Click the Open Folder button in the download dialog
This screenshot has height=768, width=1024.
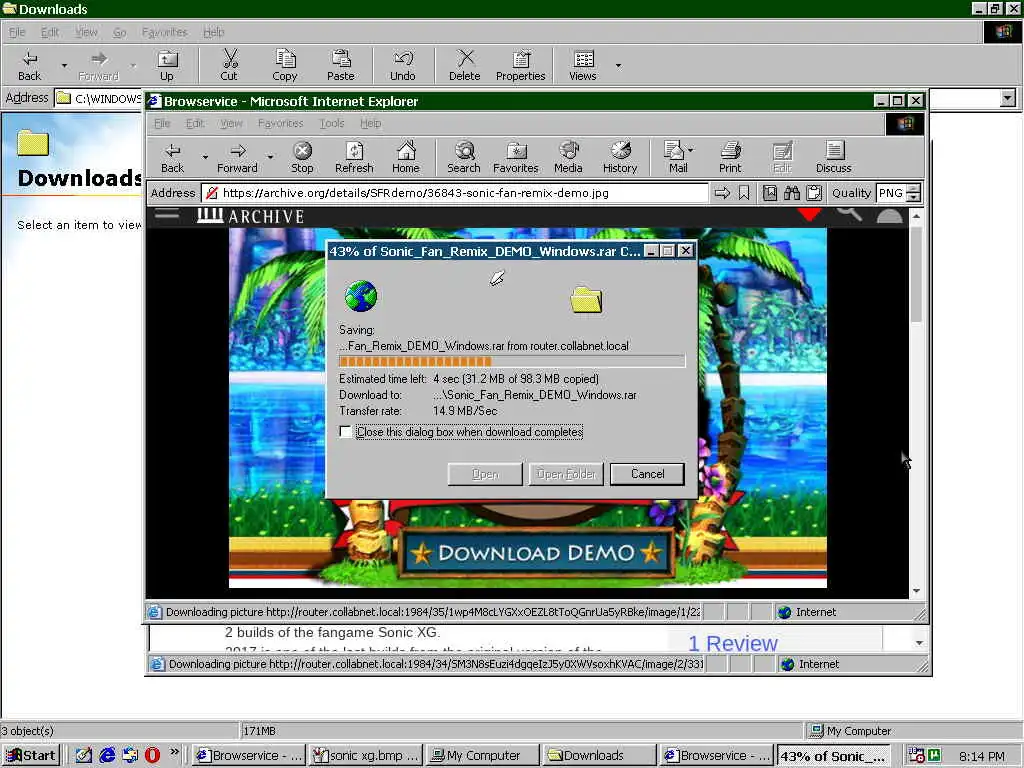pos(566,474)
